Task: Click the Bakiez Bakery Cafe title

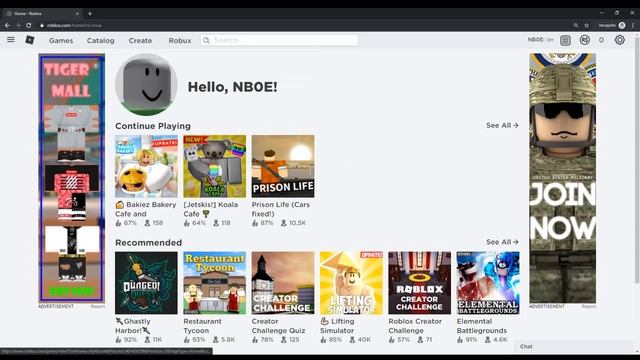Action: coord(146,209)
